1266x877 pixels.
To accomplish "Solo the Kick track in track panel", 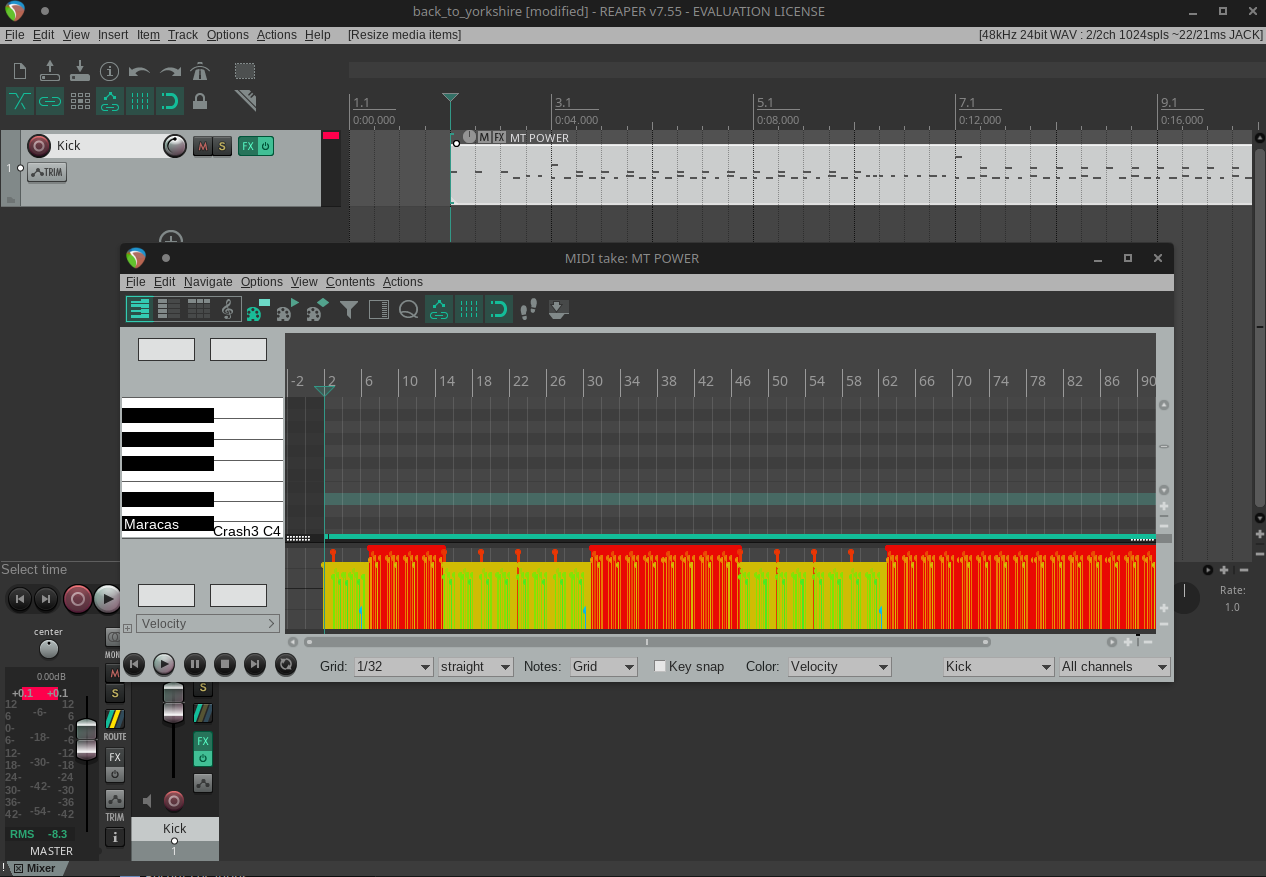I will [221, 146].
